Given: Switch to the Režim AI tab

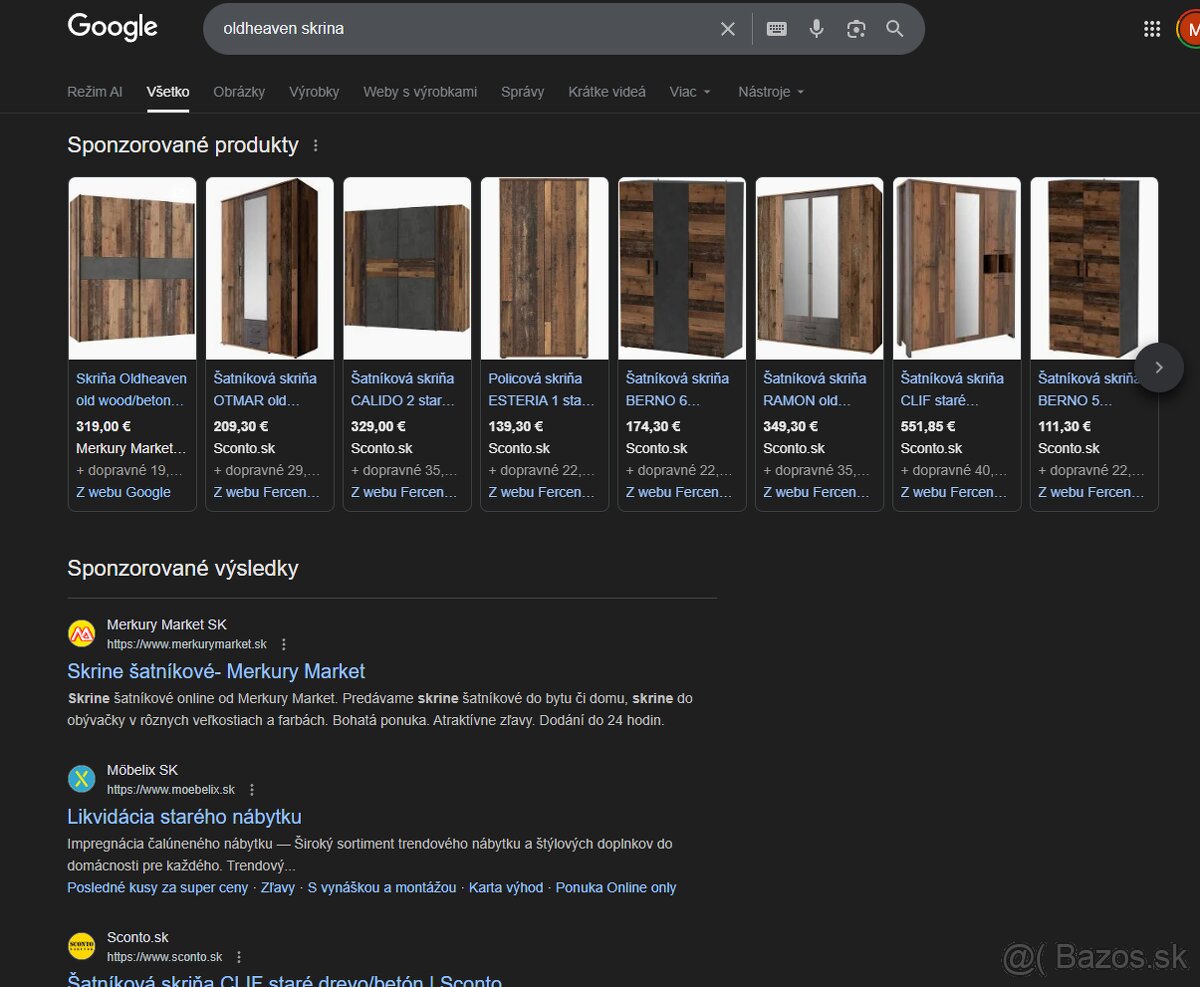Looking at the screenshot, I should click(94, 92).
